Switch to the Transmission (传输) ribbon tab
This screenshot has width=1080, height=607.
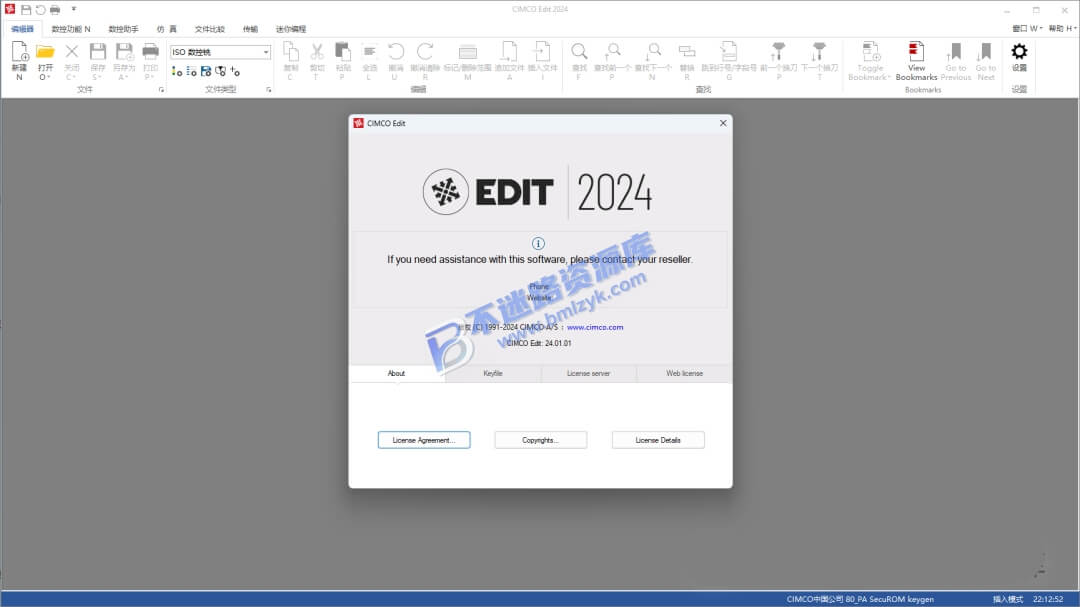point(250,29)
